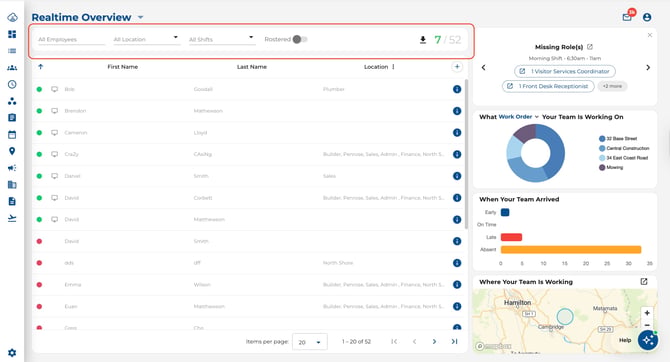
Task: Open the building icon in sidebar
Action: [12, 185]
